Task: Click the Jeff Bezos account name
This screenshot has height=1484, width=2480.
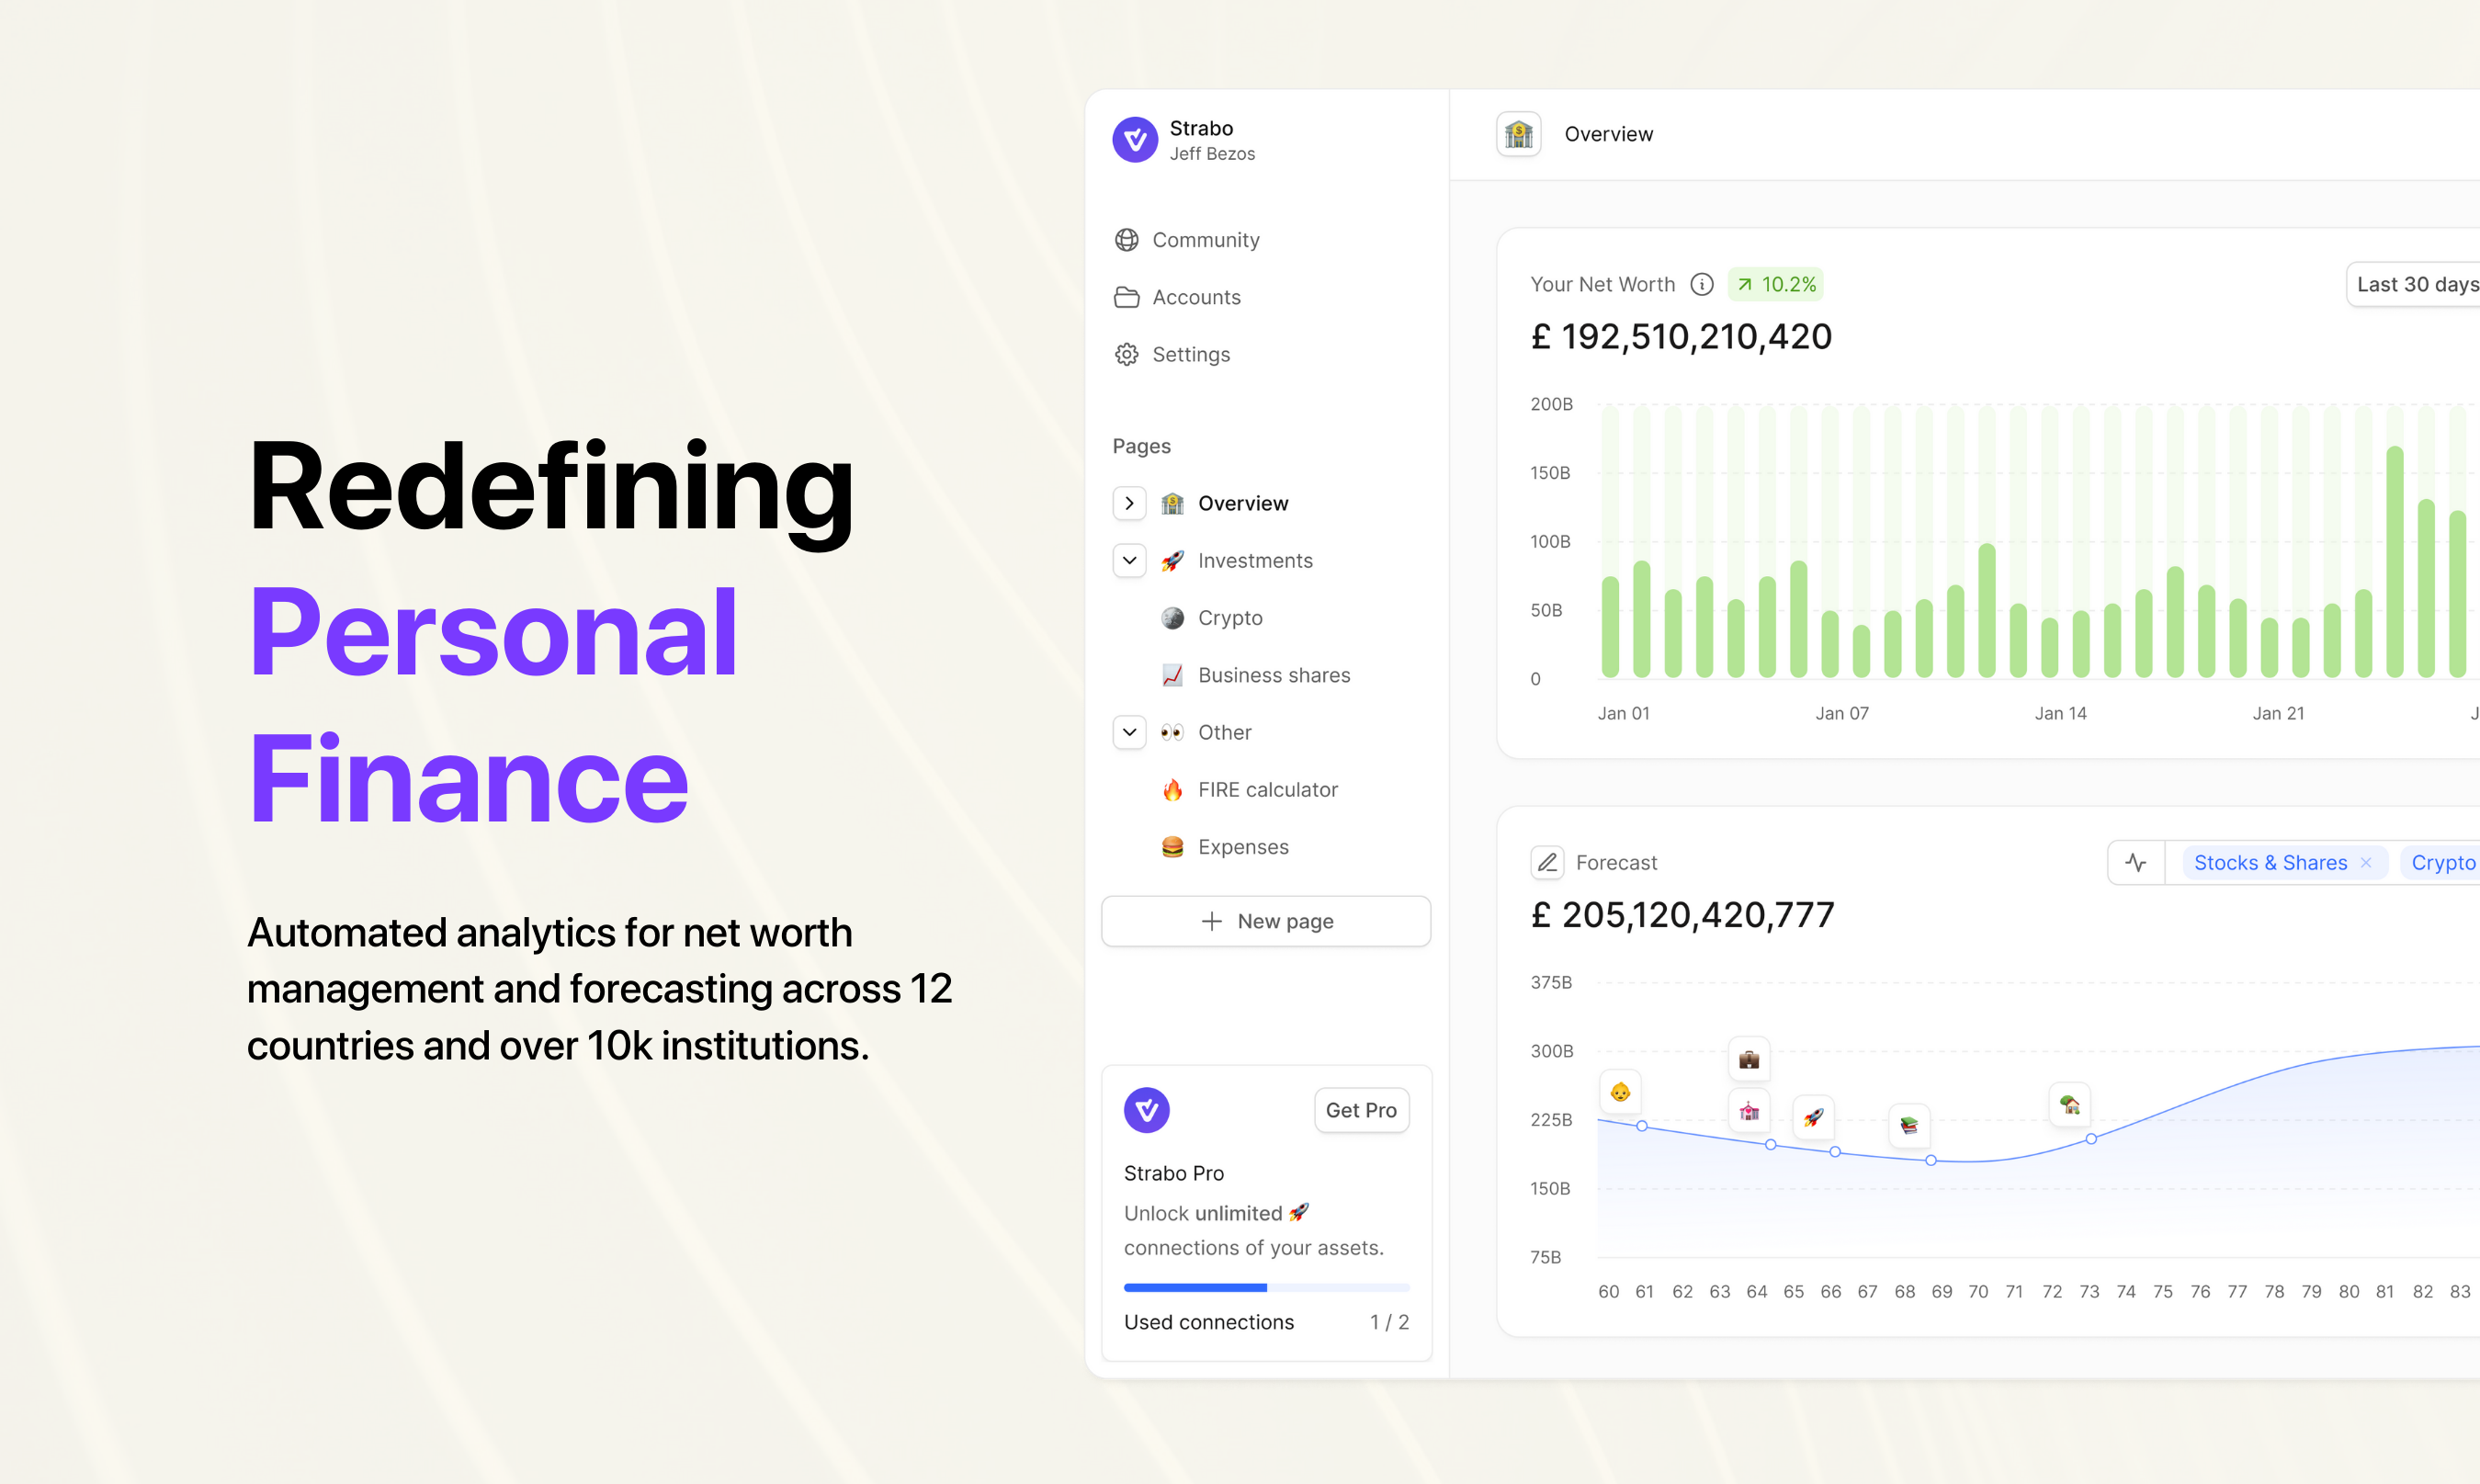Action: pos(1212,154)
